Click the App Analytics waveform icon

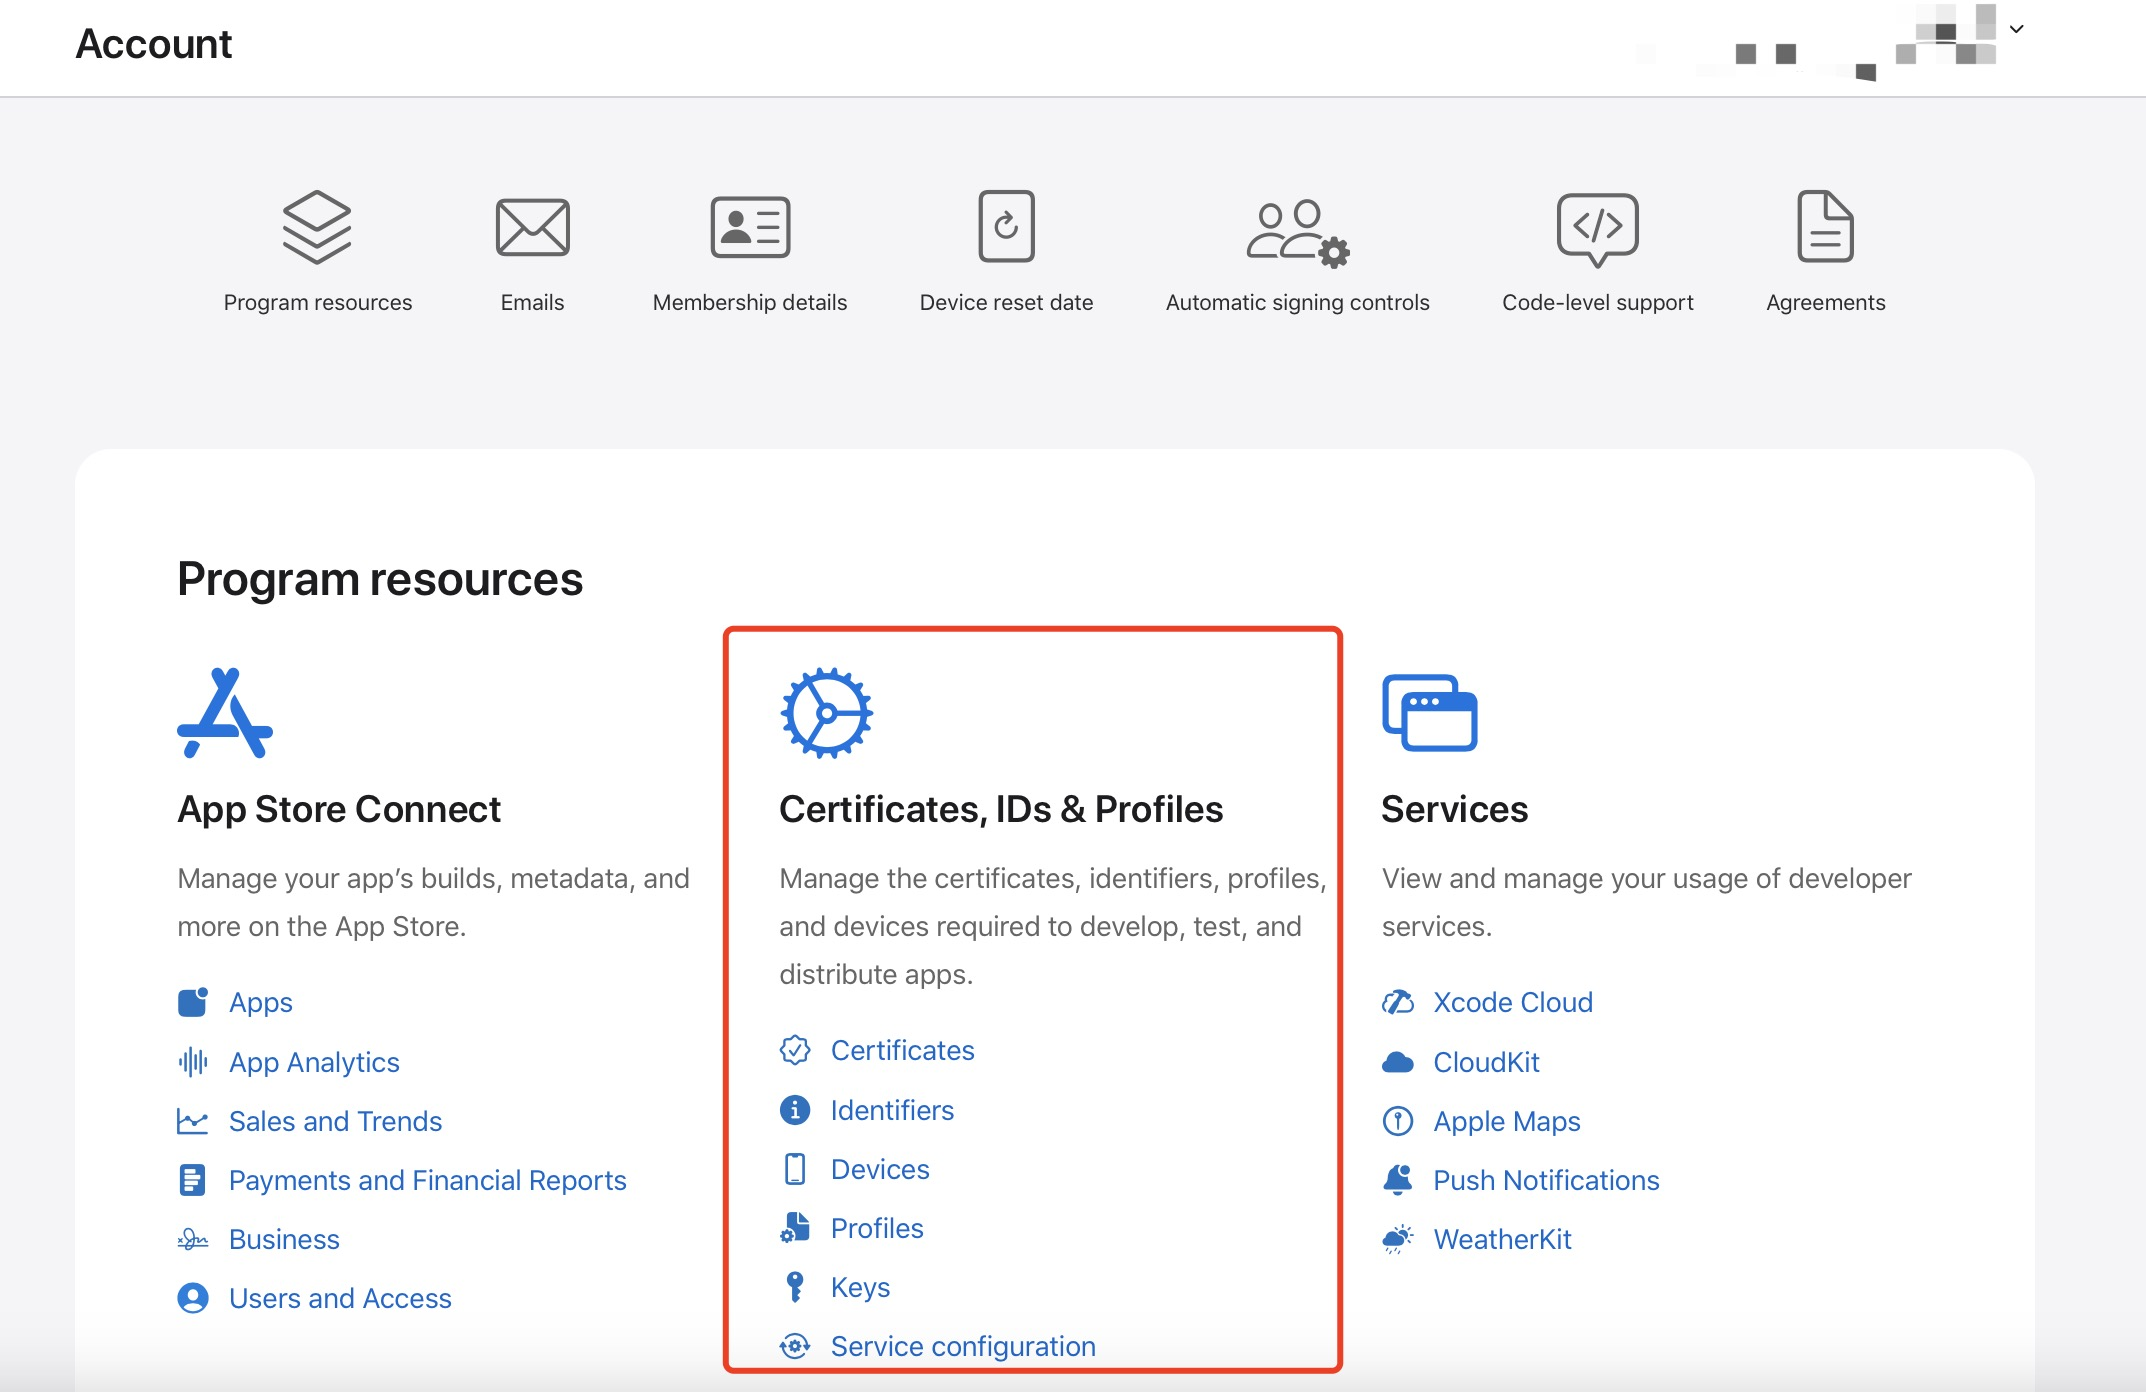click(193, 1062)
